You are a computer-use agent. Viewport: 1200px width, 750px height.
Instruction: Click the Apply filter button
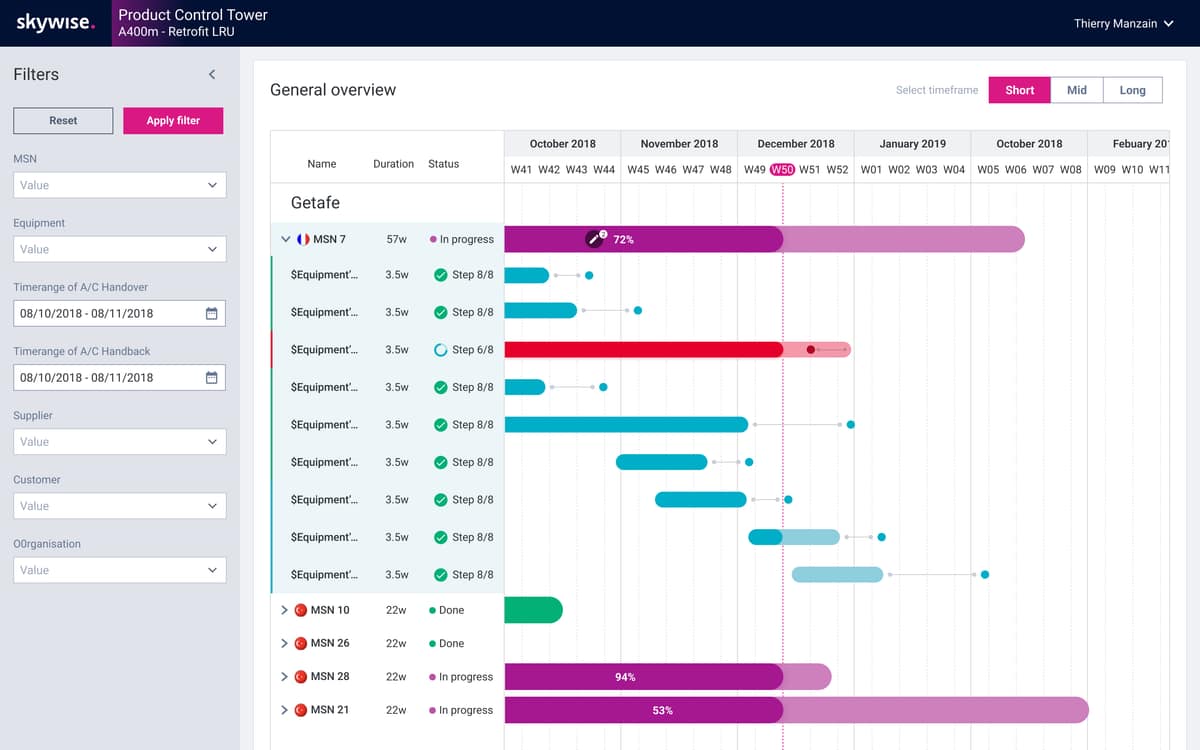(x=173, y=120)
